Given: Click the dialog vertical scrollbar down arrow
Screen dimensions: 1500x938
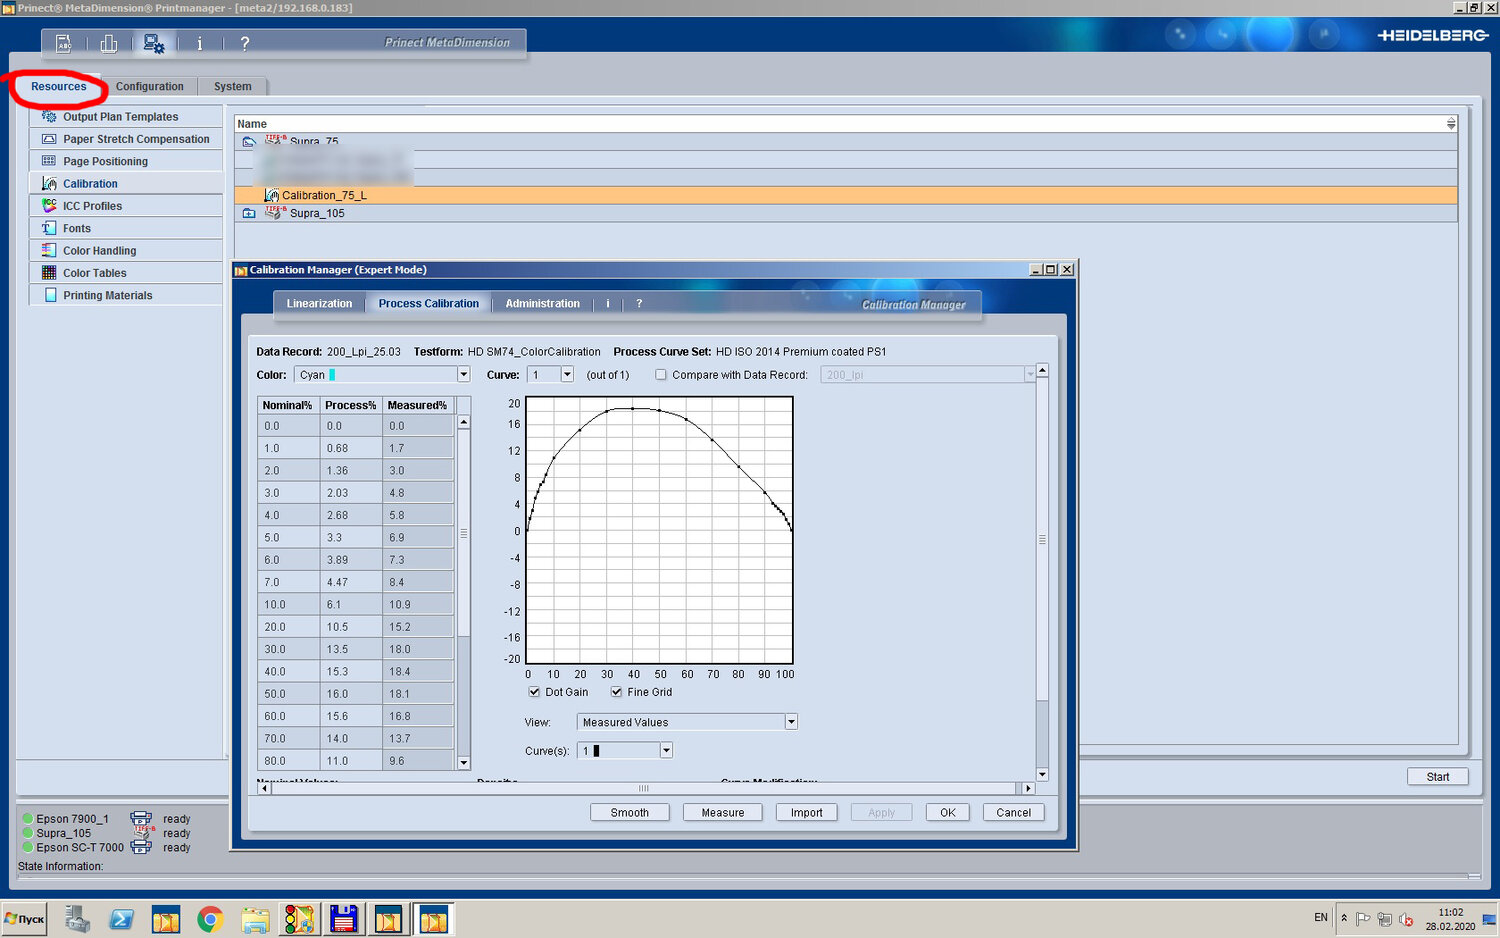Looking at the screenshot, I should 1042,775.
